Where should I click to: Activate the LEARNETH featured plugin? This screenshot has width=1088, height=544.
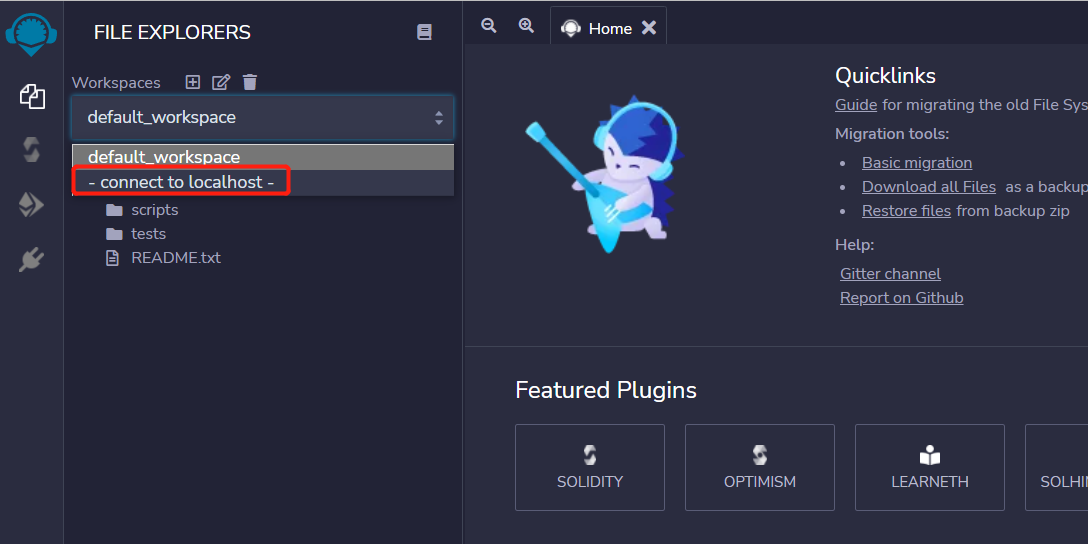coord(930,468)
